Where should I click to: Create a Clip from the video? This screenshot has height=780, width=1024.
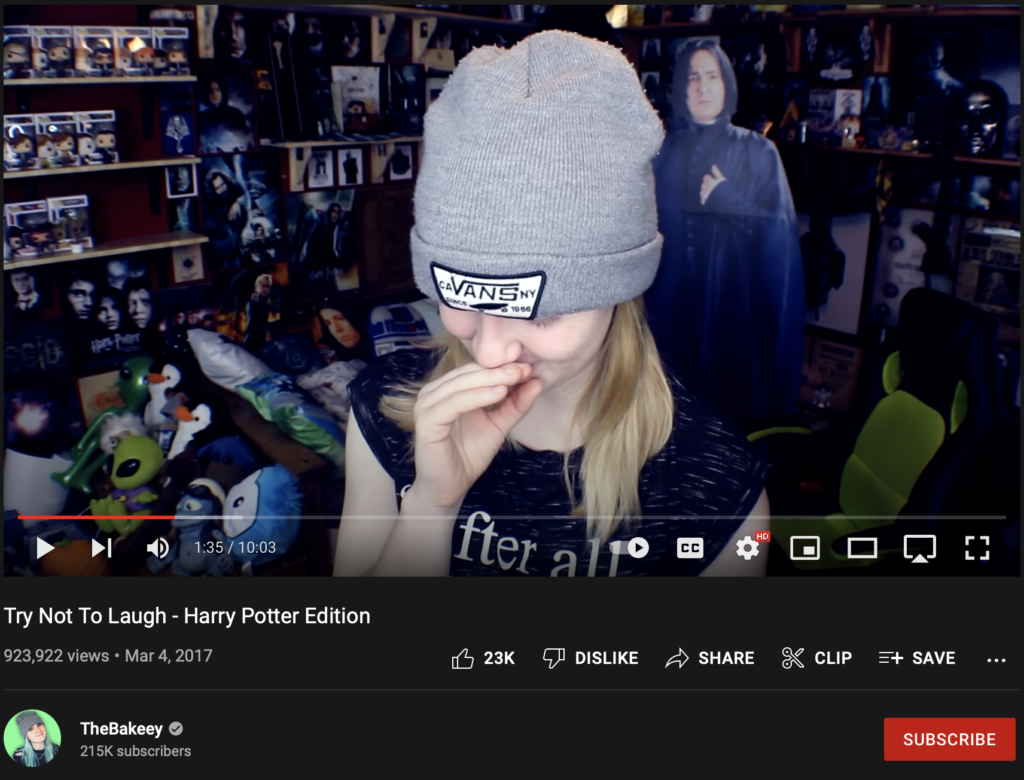(x=816, y=658)
